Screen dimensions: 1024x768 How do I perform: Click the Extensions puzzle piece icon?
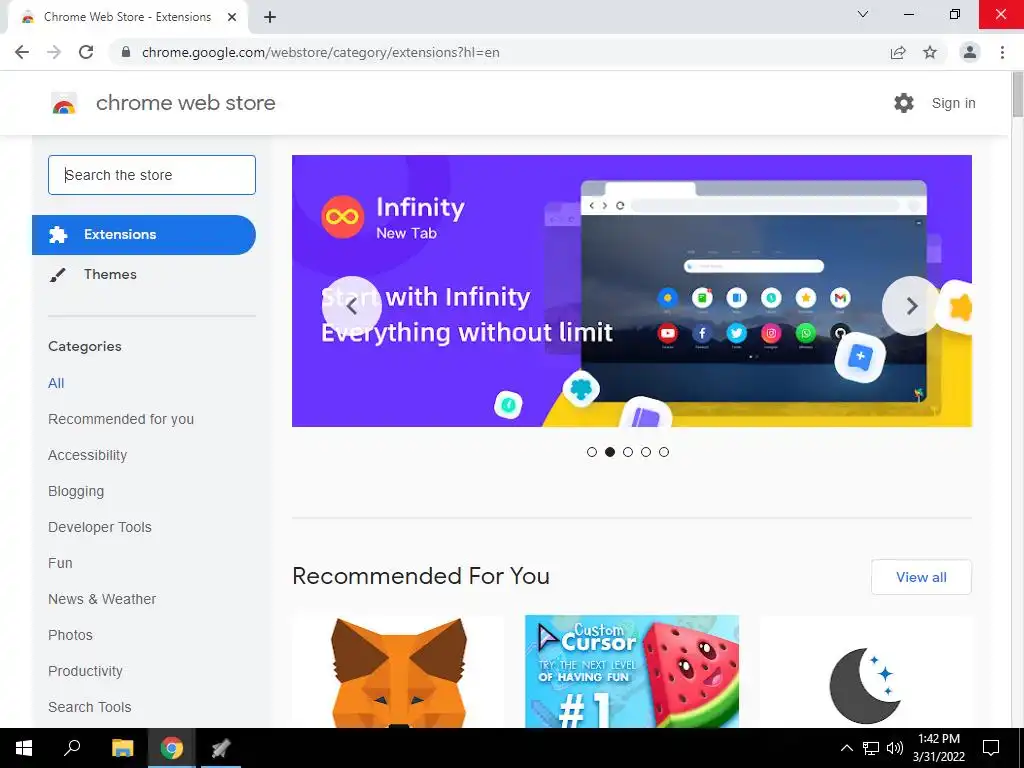[x=58, y=234]
